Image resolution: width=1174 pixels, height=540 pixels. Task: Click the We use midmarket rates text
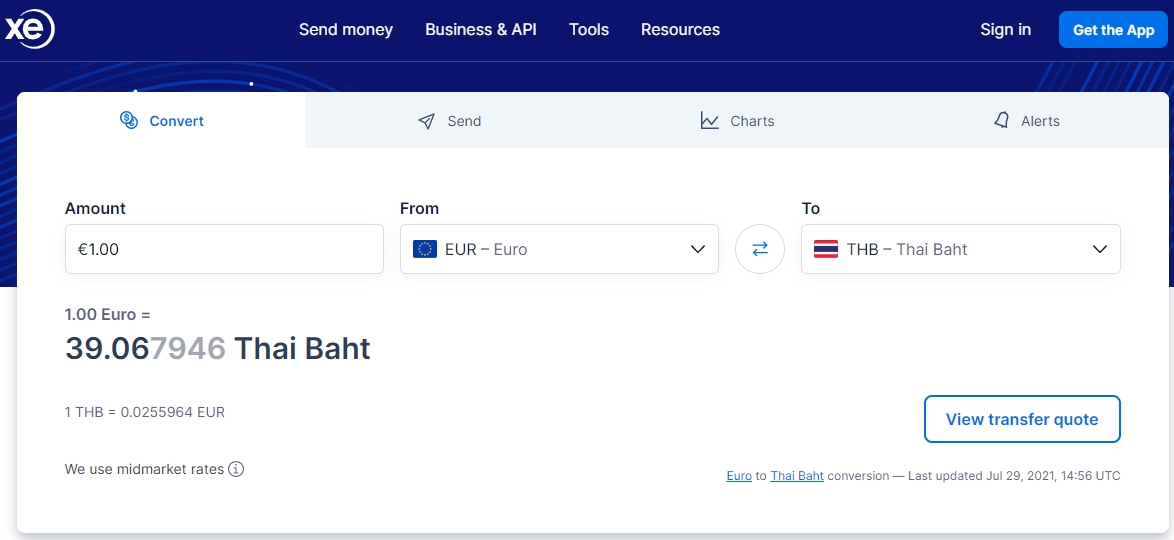[145, 470]
